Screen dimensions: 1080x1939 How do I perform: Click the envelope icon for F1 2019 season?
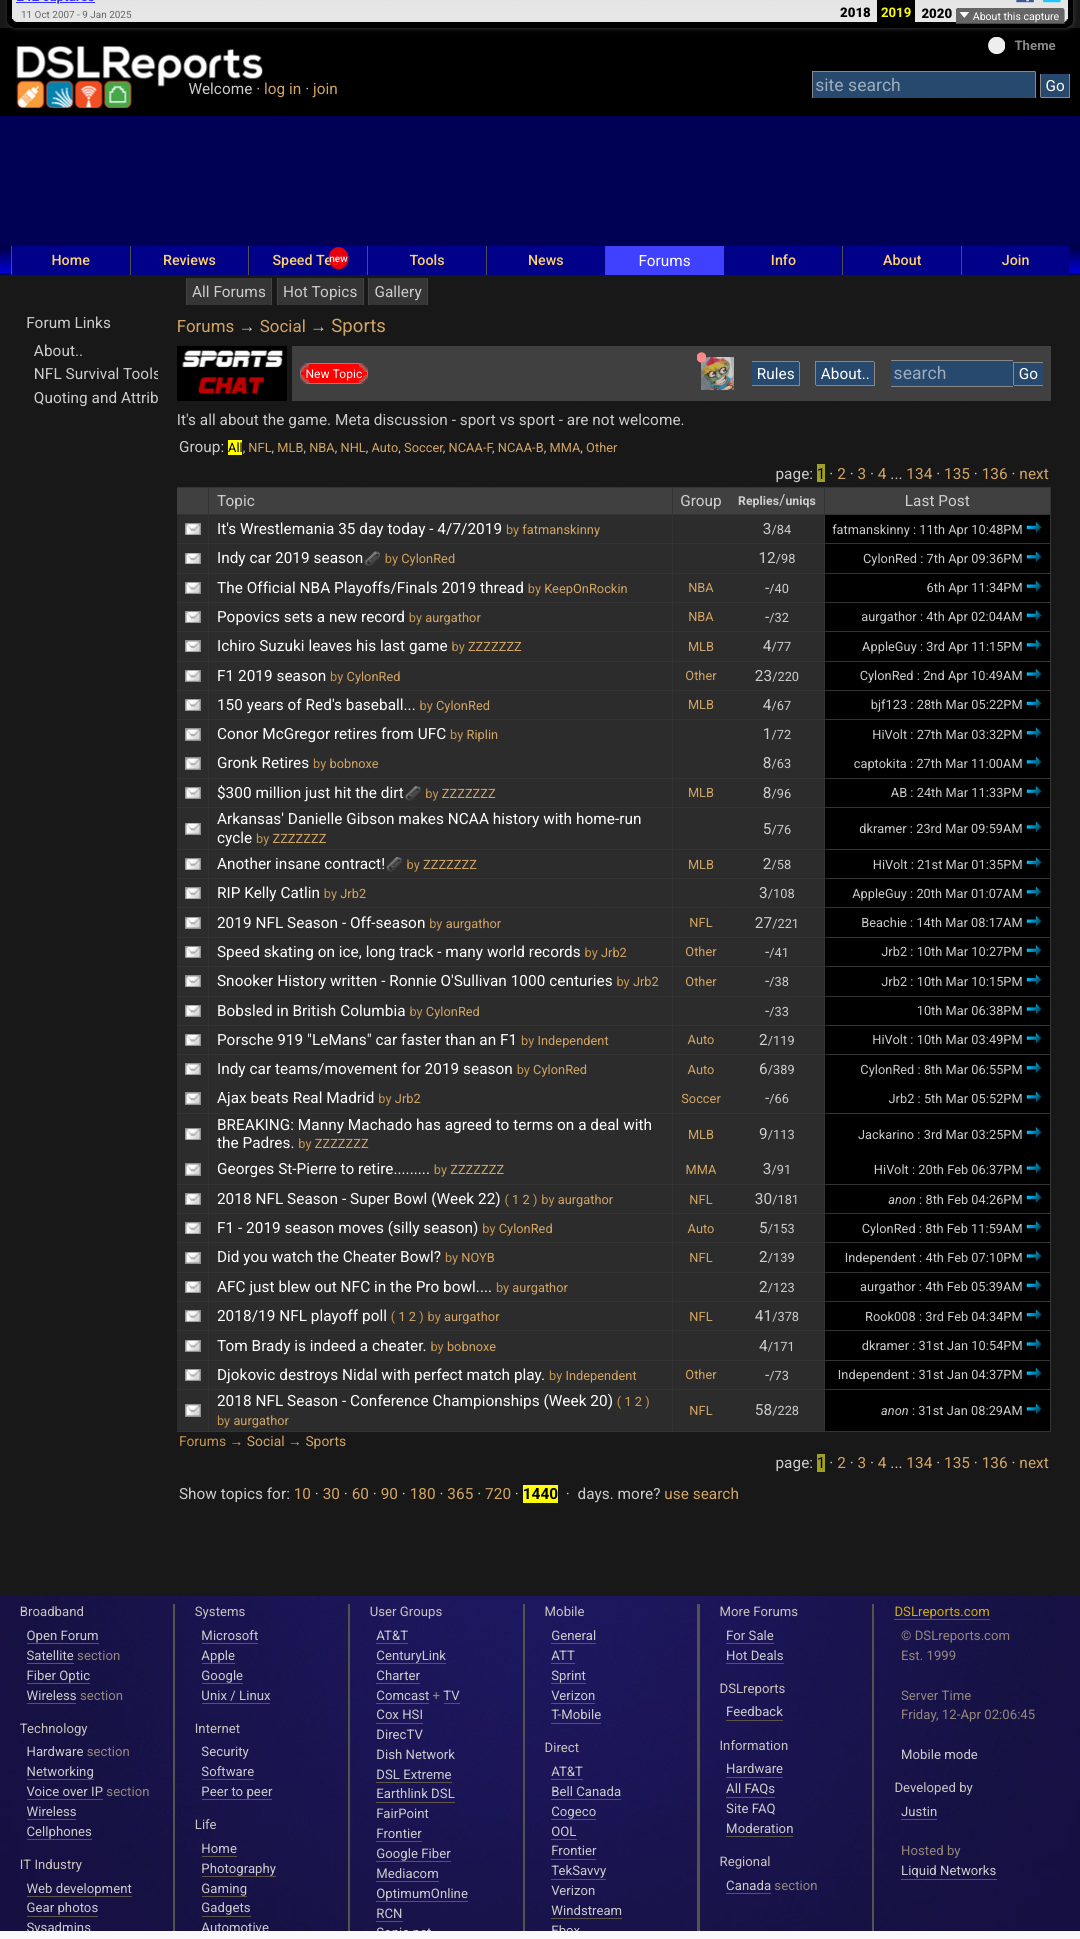coord(193,676)
